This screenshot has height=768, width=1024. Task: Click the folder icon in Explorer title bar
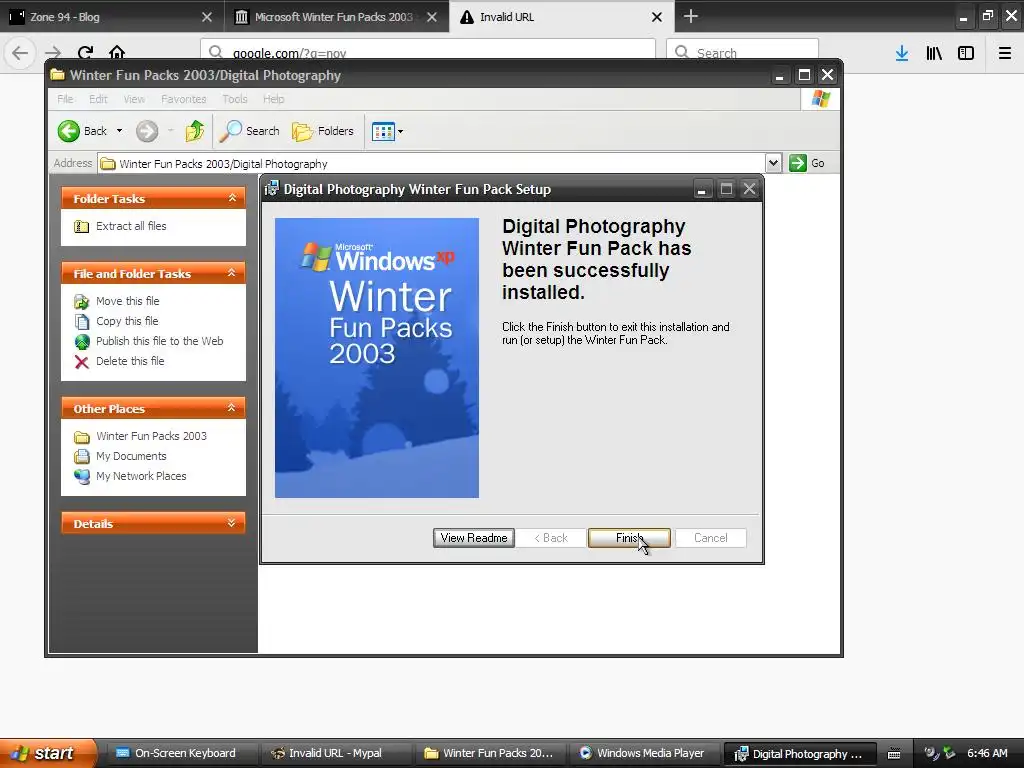pyautogui.click(x=57, y=74)
